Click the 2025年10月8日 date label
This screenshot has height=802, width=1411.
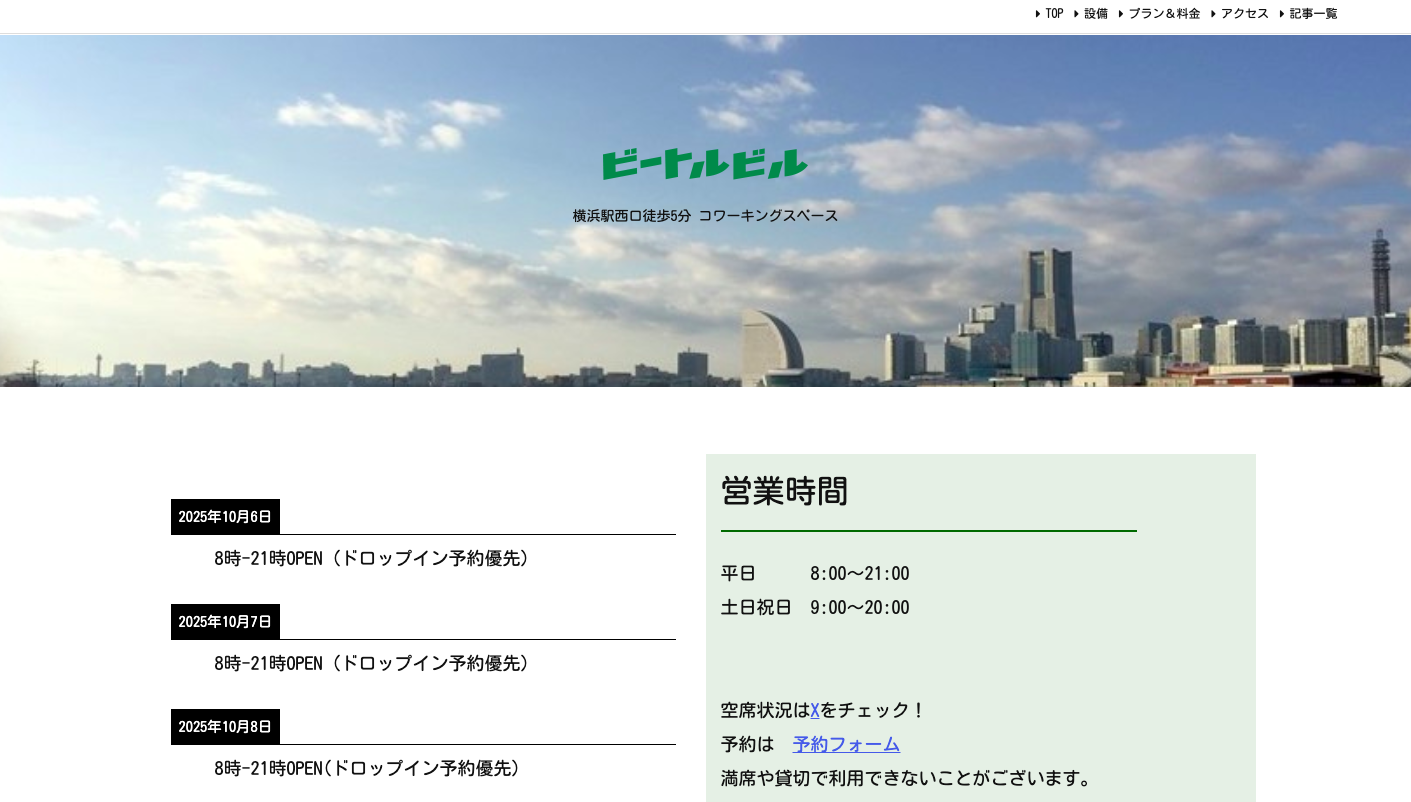tap(225, 727)
